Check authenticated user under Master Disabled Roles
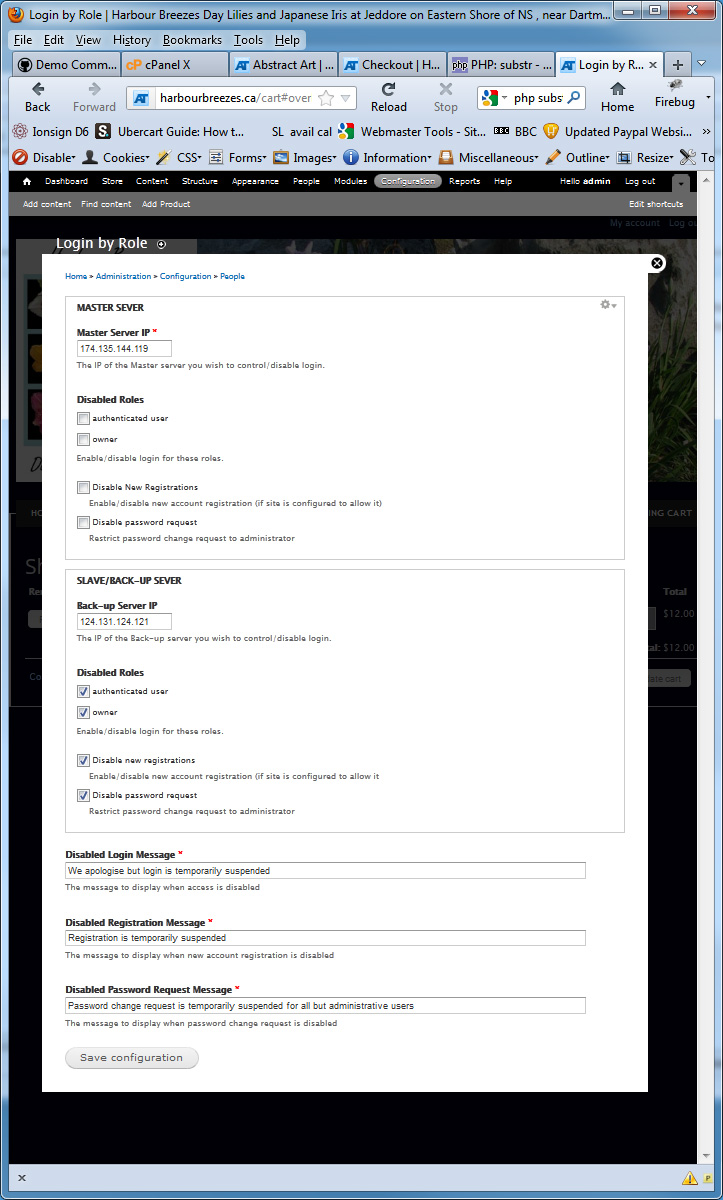 click(x=83, y=418)
